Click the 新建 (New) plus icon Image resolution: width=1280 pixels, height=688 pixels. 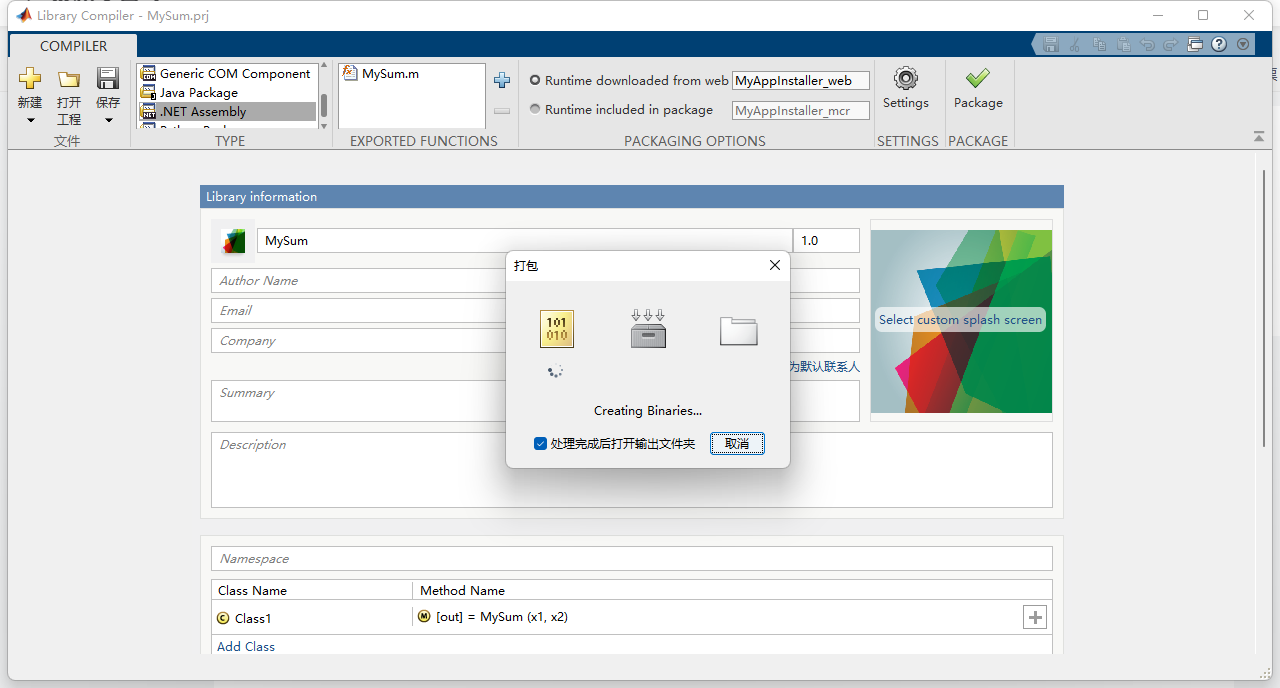tap(30, 78)
